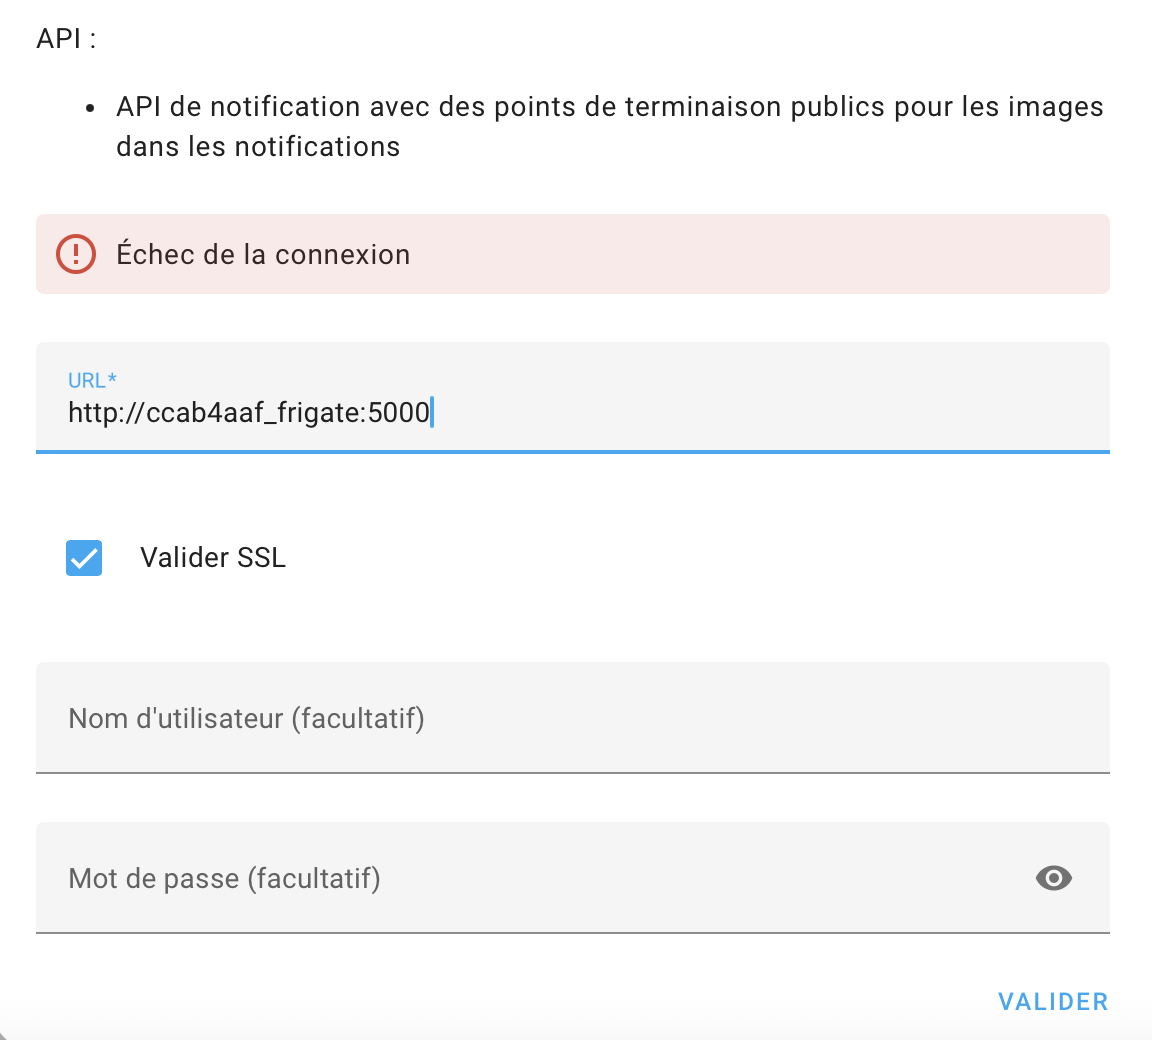Click the "API de notification" description line
The width and height of the screenshot is (1152, 1040).
point(609,107)
